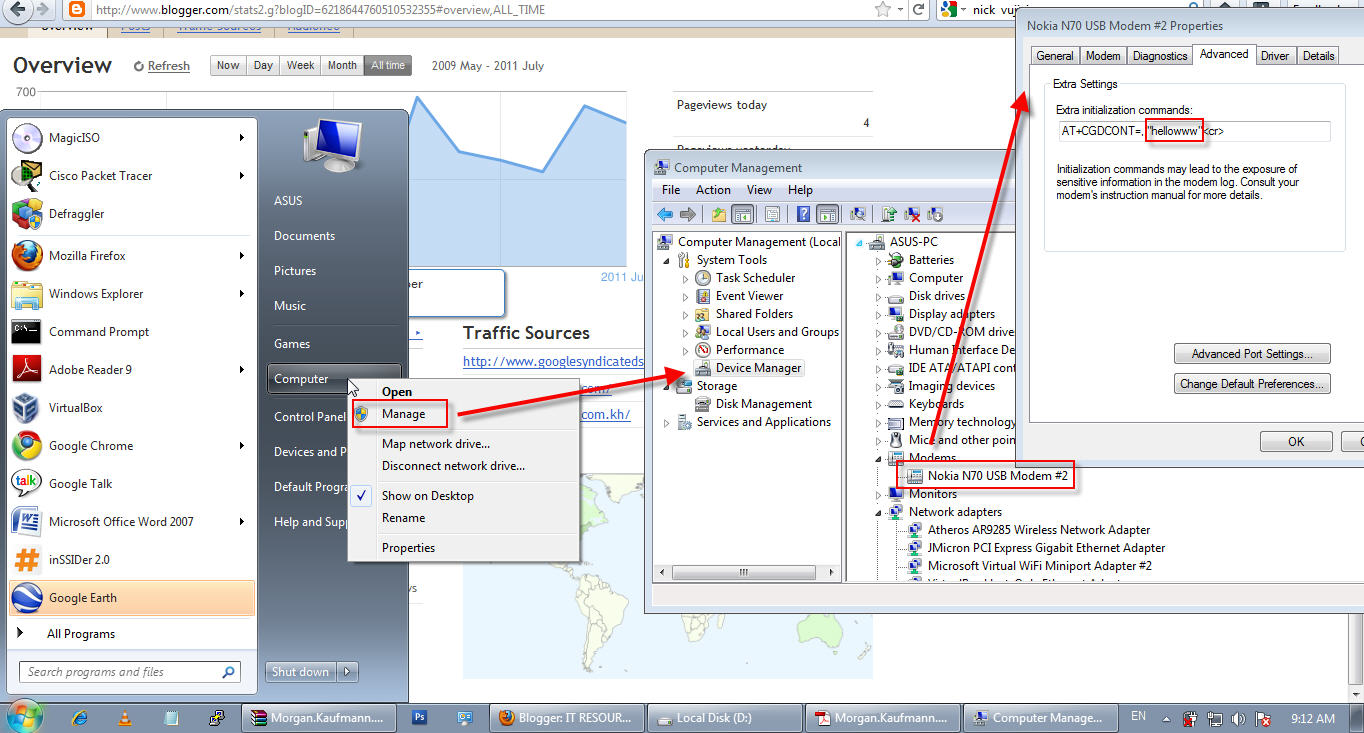This screenshot has height=733, width=1364.
Task: Expand the Event Viewer tree node
Action: click(x=686, y=296)
